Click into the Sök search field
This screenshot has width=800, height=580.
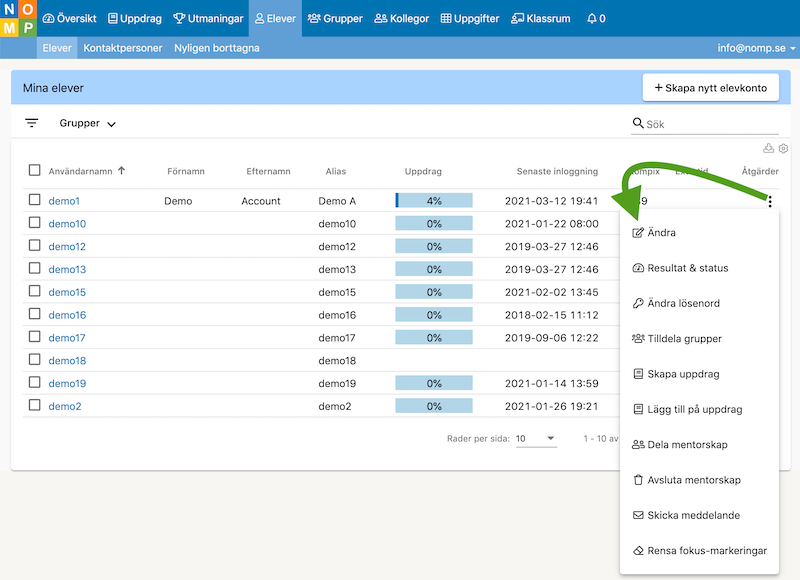710,124
